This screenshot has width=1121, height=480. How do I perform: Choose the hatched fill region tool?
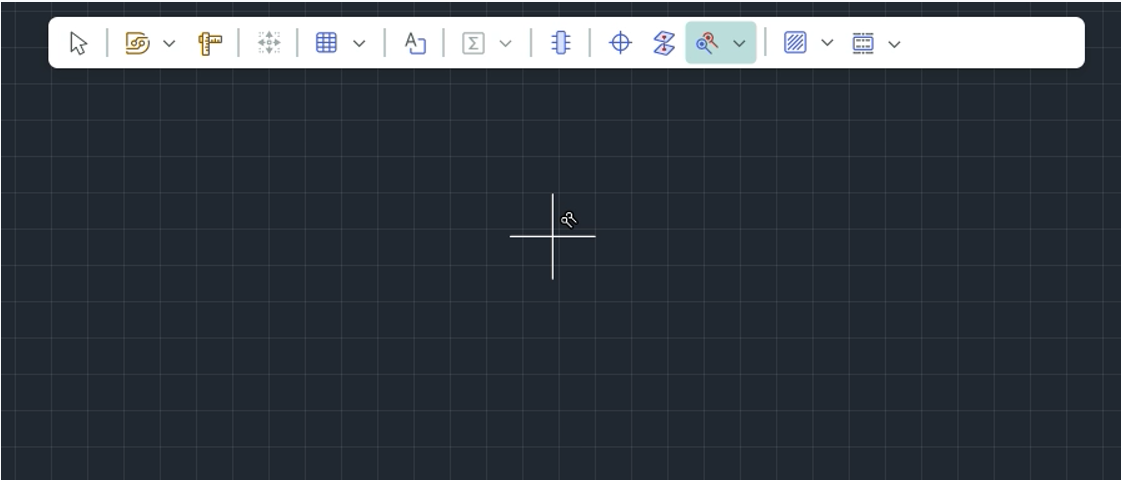point(795,43)
